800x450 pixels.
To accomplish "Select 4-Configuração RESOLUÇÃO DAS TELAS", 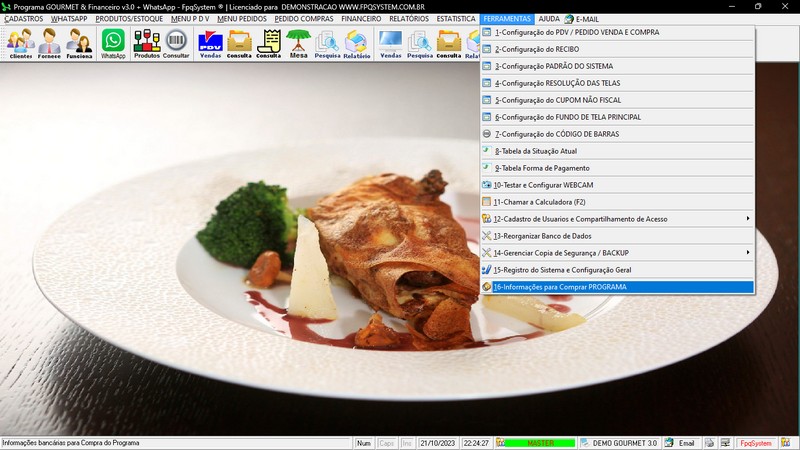I will click(x=617, y=83).
